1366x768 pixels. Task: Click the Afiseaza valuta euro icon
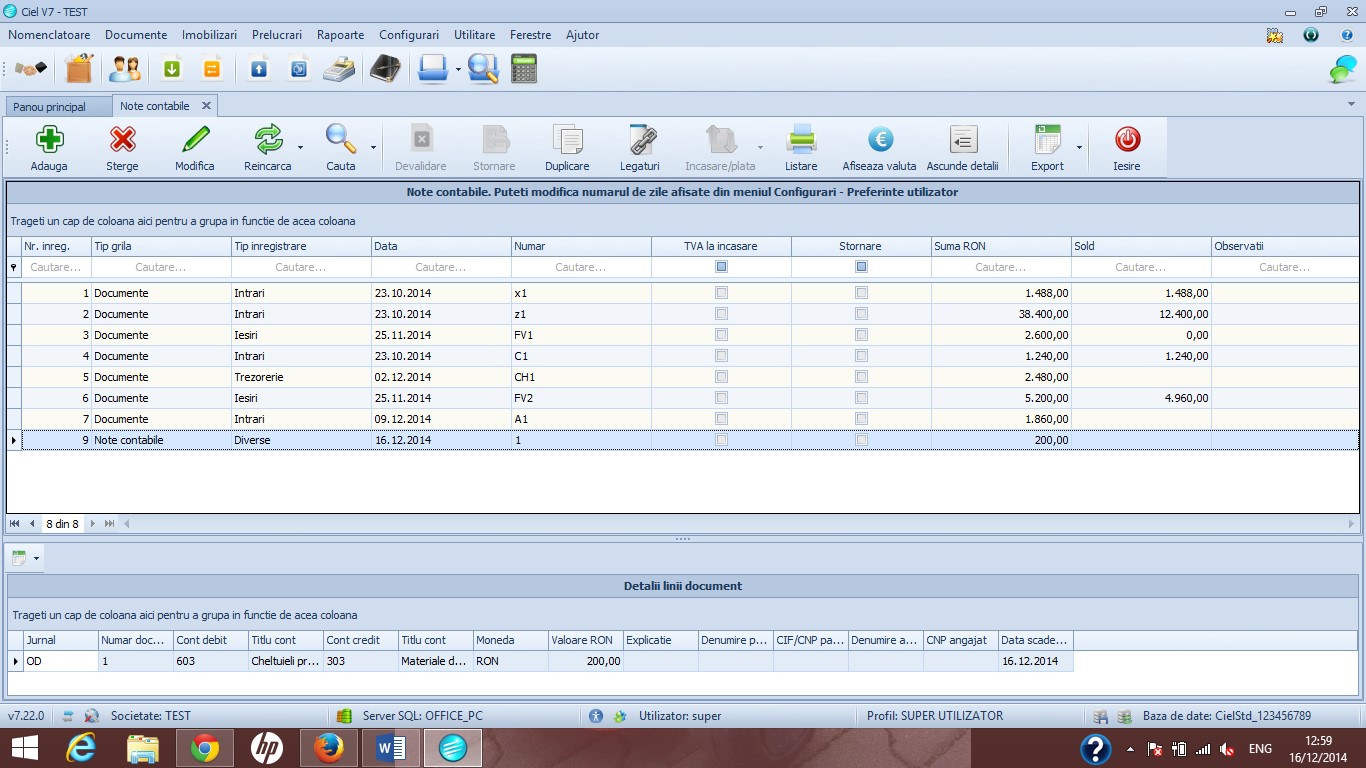click(880, 139)
